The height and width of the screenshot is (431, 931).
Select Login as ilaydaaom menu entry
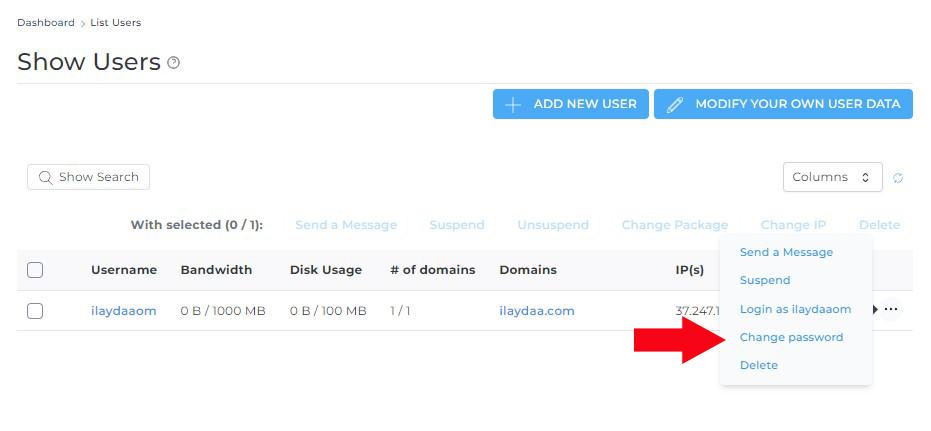click(x=795, y=309)
